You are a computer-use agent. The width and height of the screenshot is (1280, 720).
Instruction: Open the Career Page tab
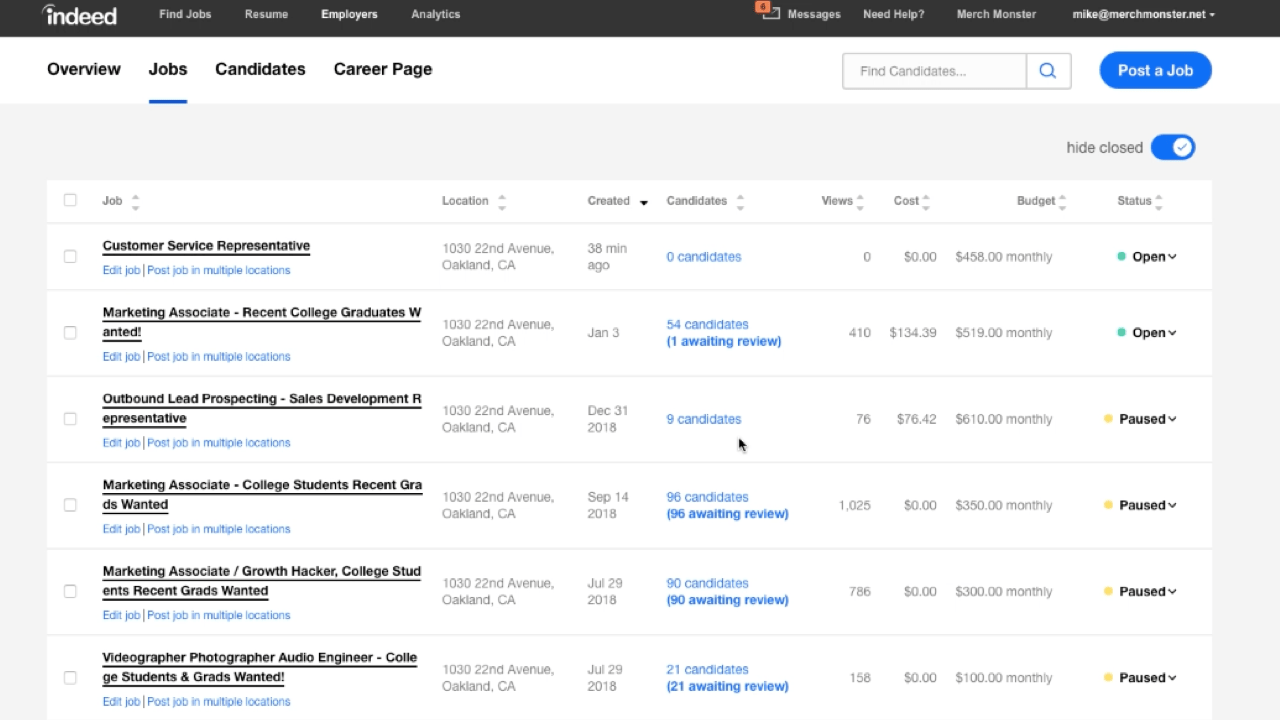coord(383,69)
